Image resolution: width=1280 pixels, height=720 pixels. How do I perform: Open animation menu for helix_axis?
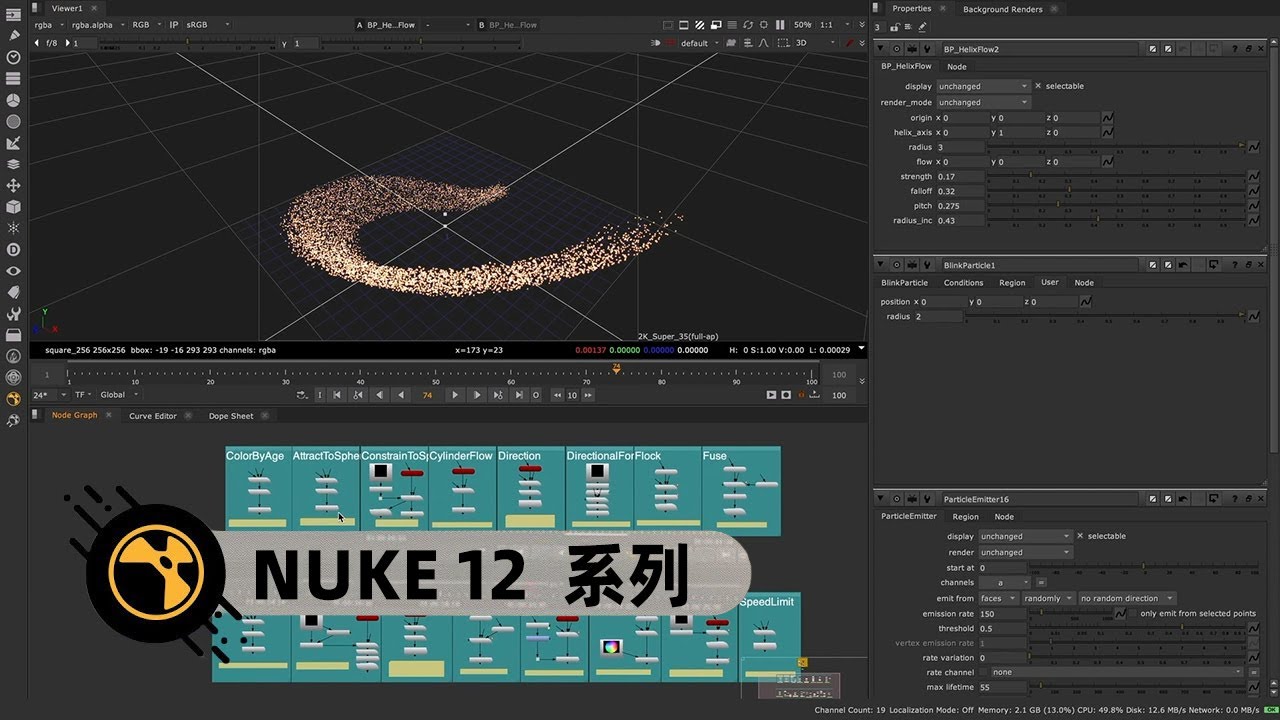point(1108,132)
